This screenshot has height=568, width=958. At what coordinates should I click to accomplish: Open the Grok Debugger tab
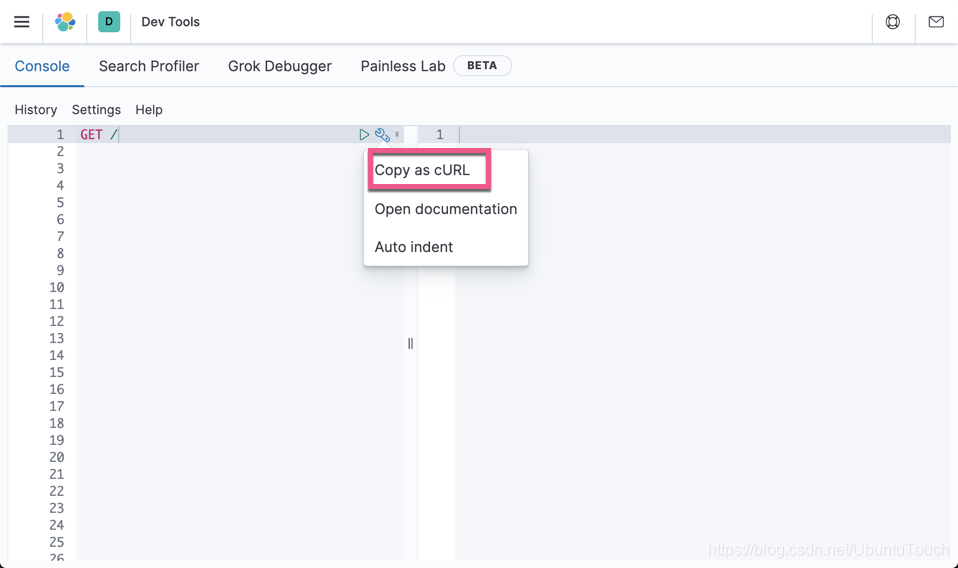pyautogui.click(x=280, y=66)
